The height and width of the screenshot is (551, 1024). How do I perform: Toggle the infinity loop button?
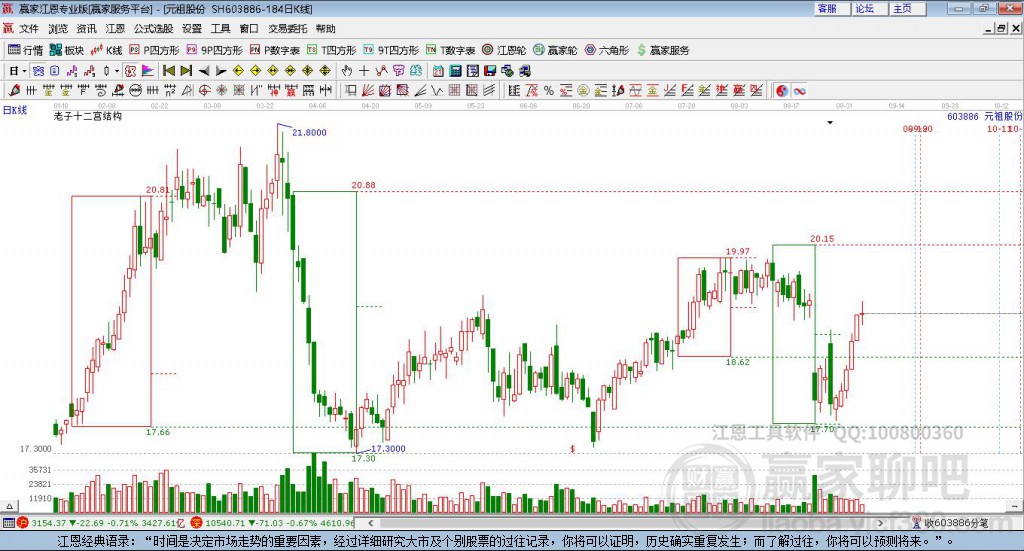click(799, 91)
